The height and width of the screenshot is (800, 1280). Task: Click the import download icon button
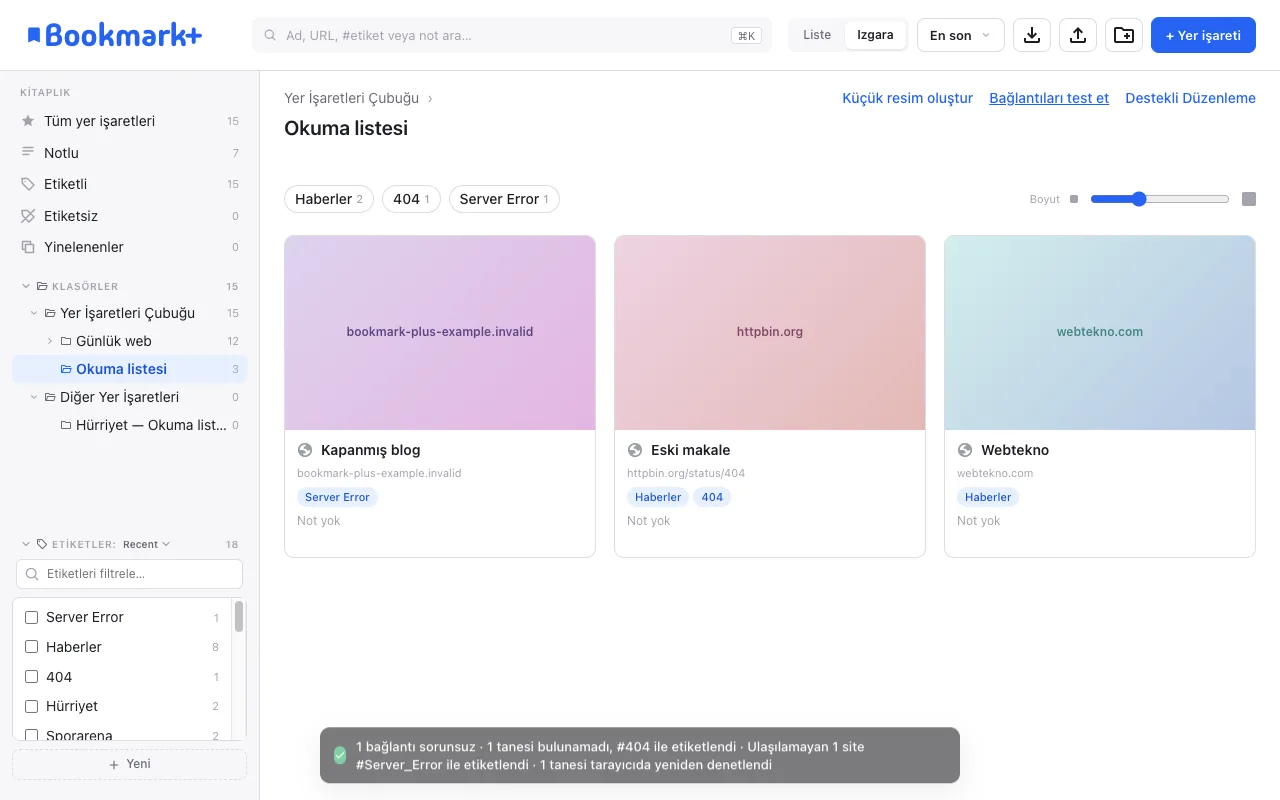(x=1032, y=35)
